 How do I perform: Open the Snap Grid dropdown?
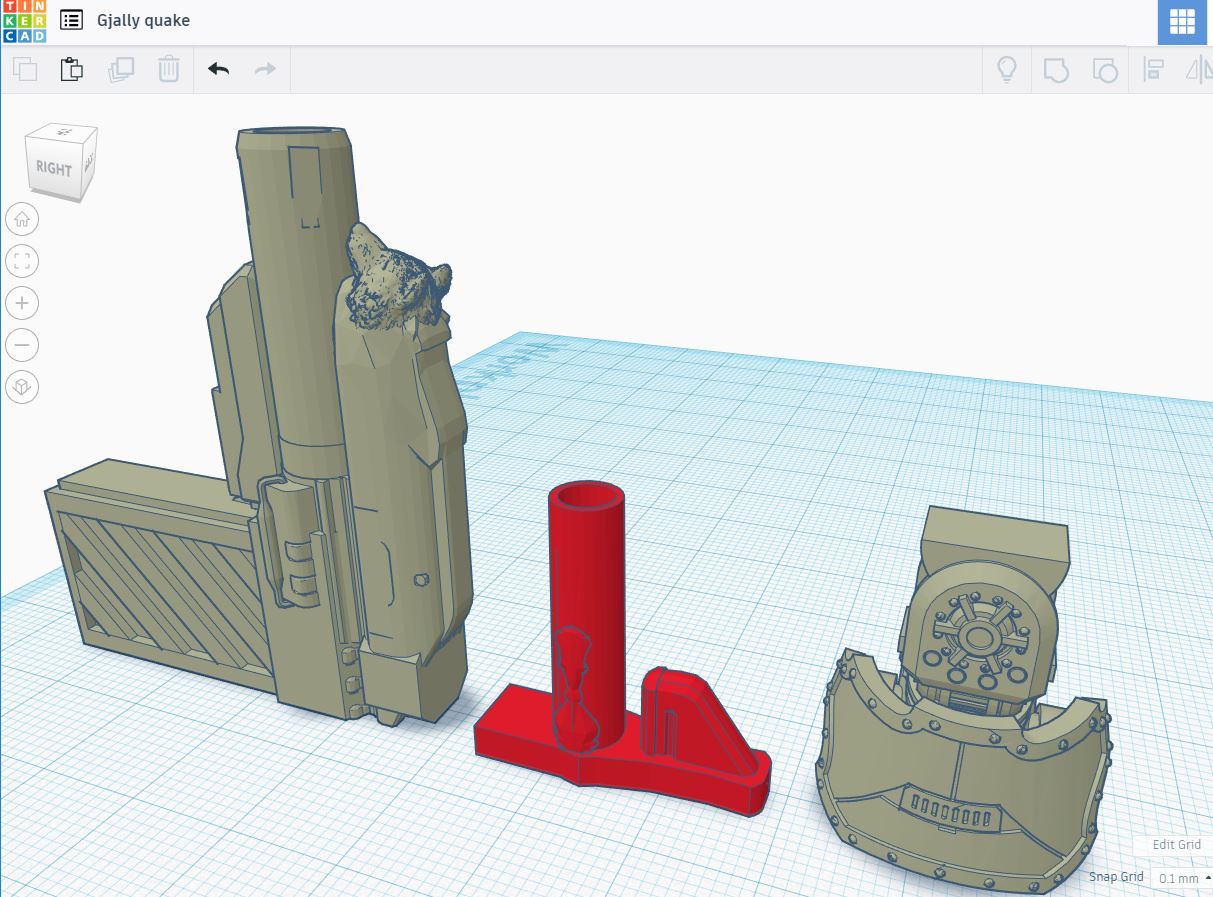point(1181,878)
